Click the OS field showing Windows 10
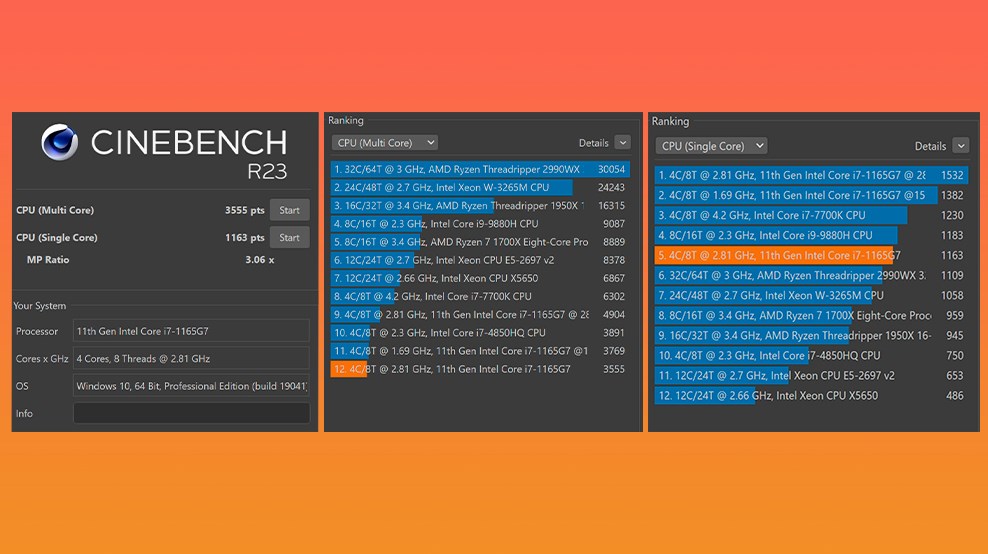Screen dimensions: 988x554 point(191,386)
